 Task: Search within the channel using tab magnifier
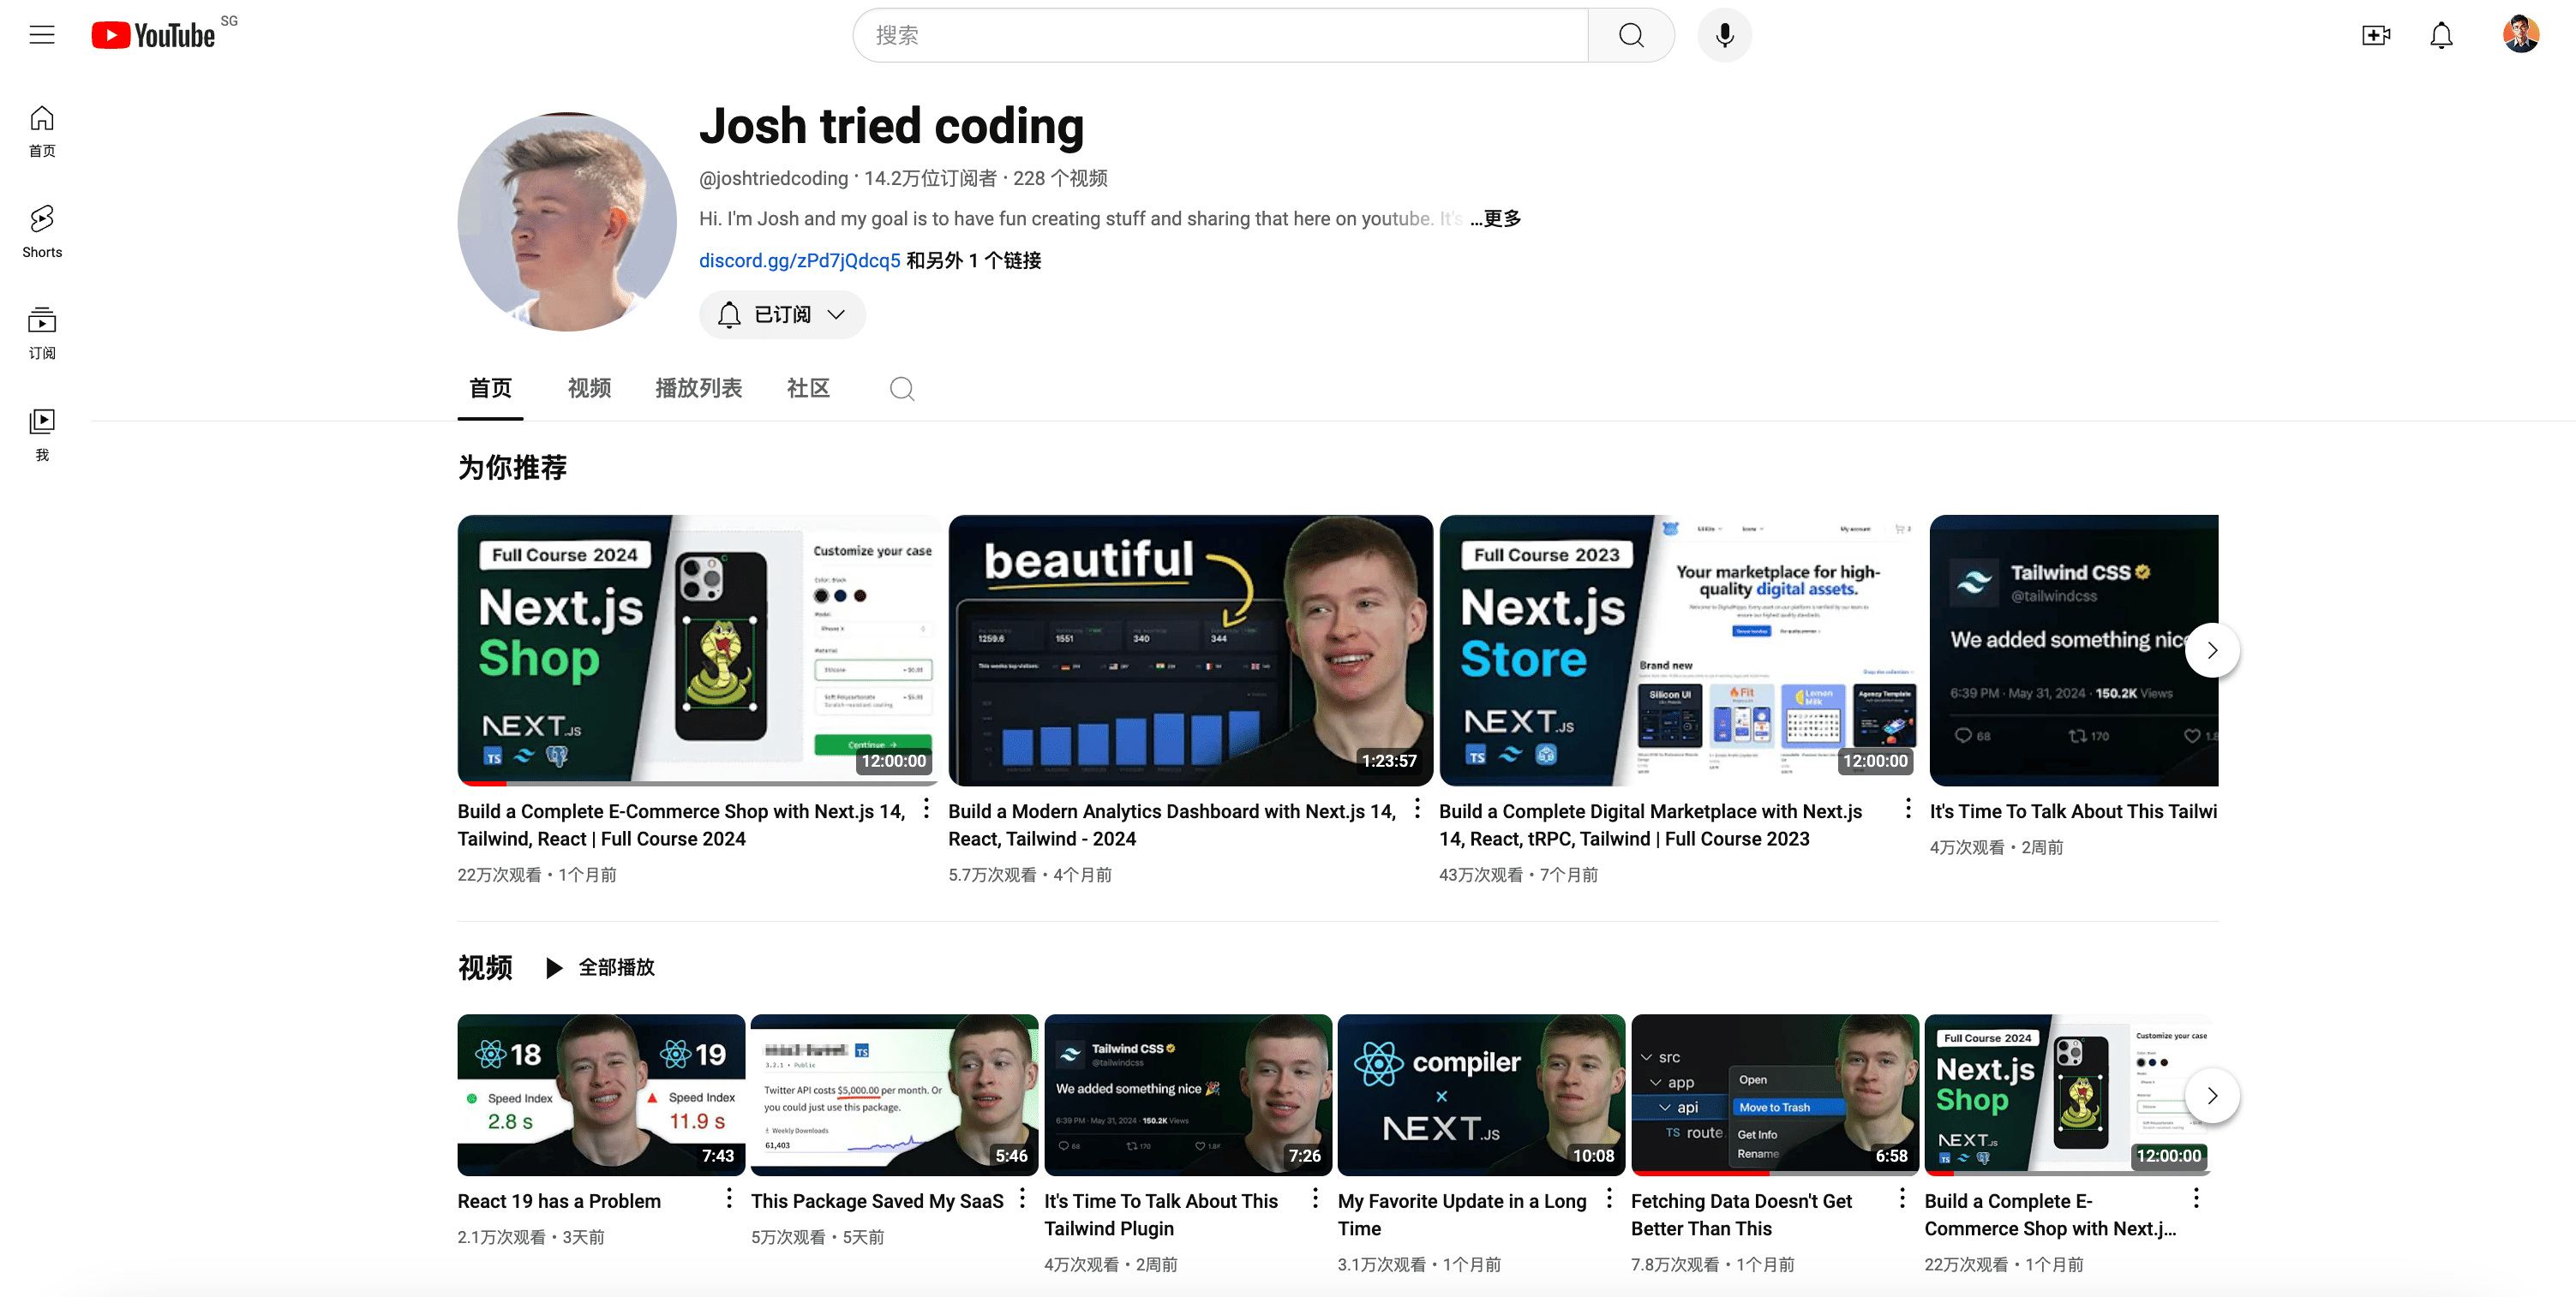click(x=902, y=389)
